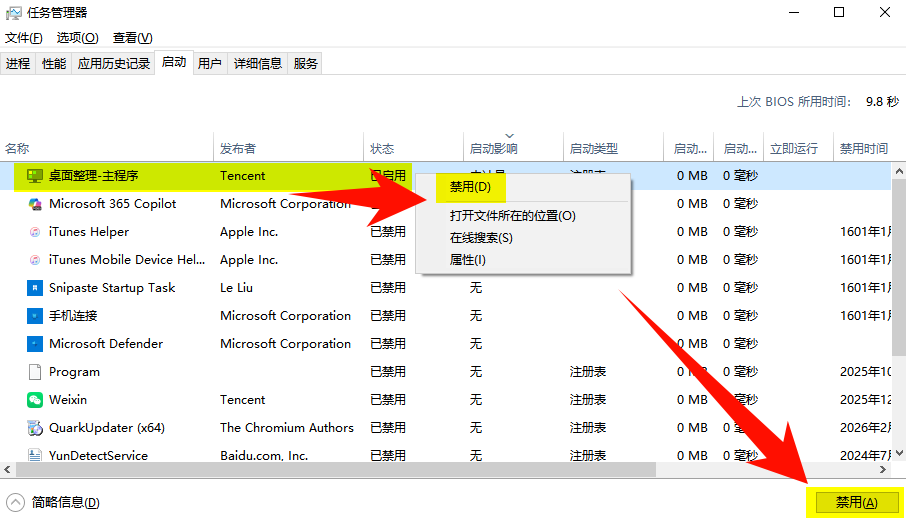This screenshot has height=524, width=906.
Task: Switch to the 详细信息 tab
Action: (257, 64)
